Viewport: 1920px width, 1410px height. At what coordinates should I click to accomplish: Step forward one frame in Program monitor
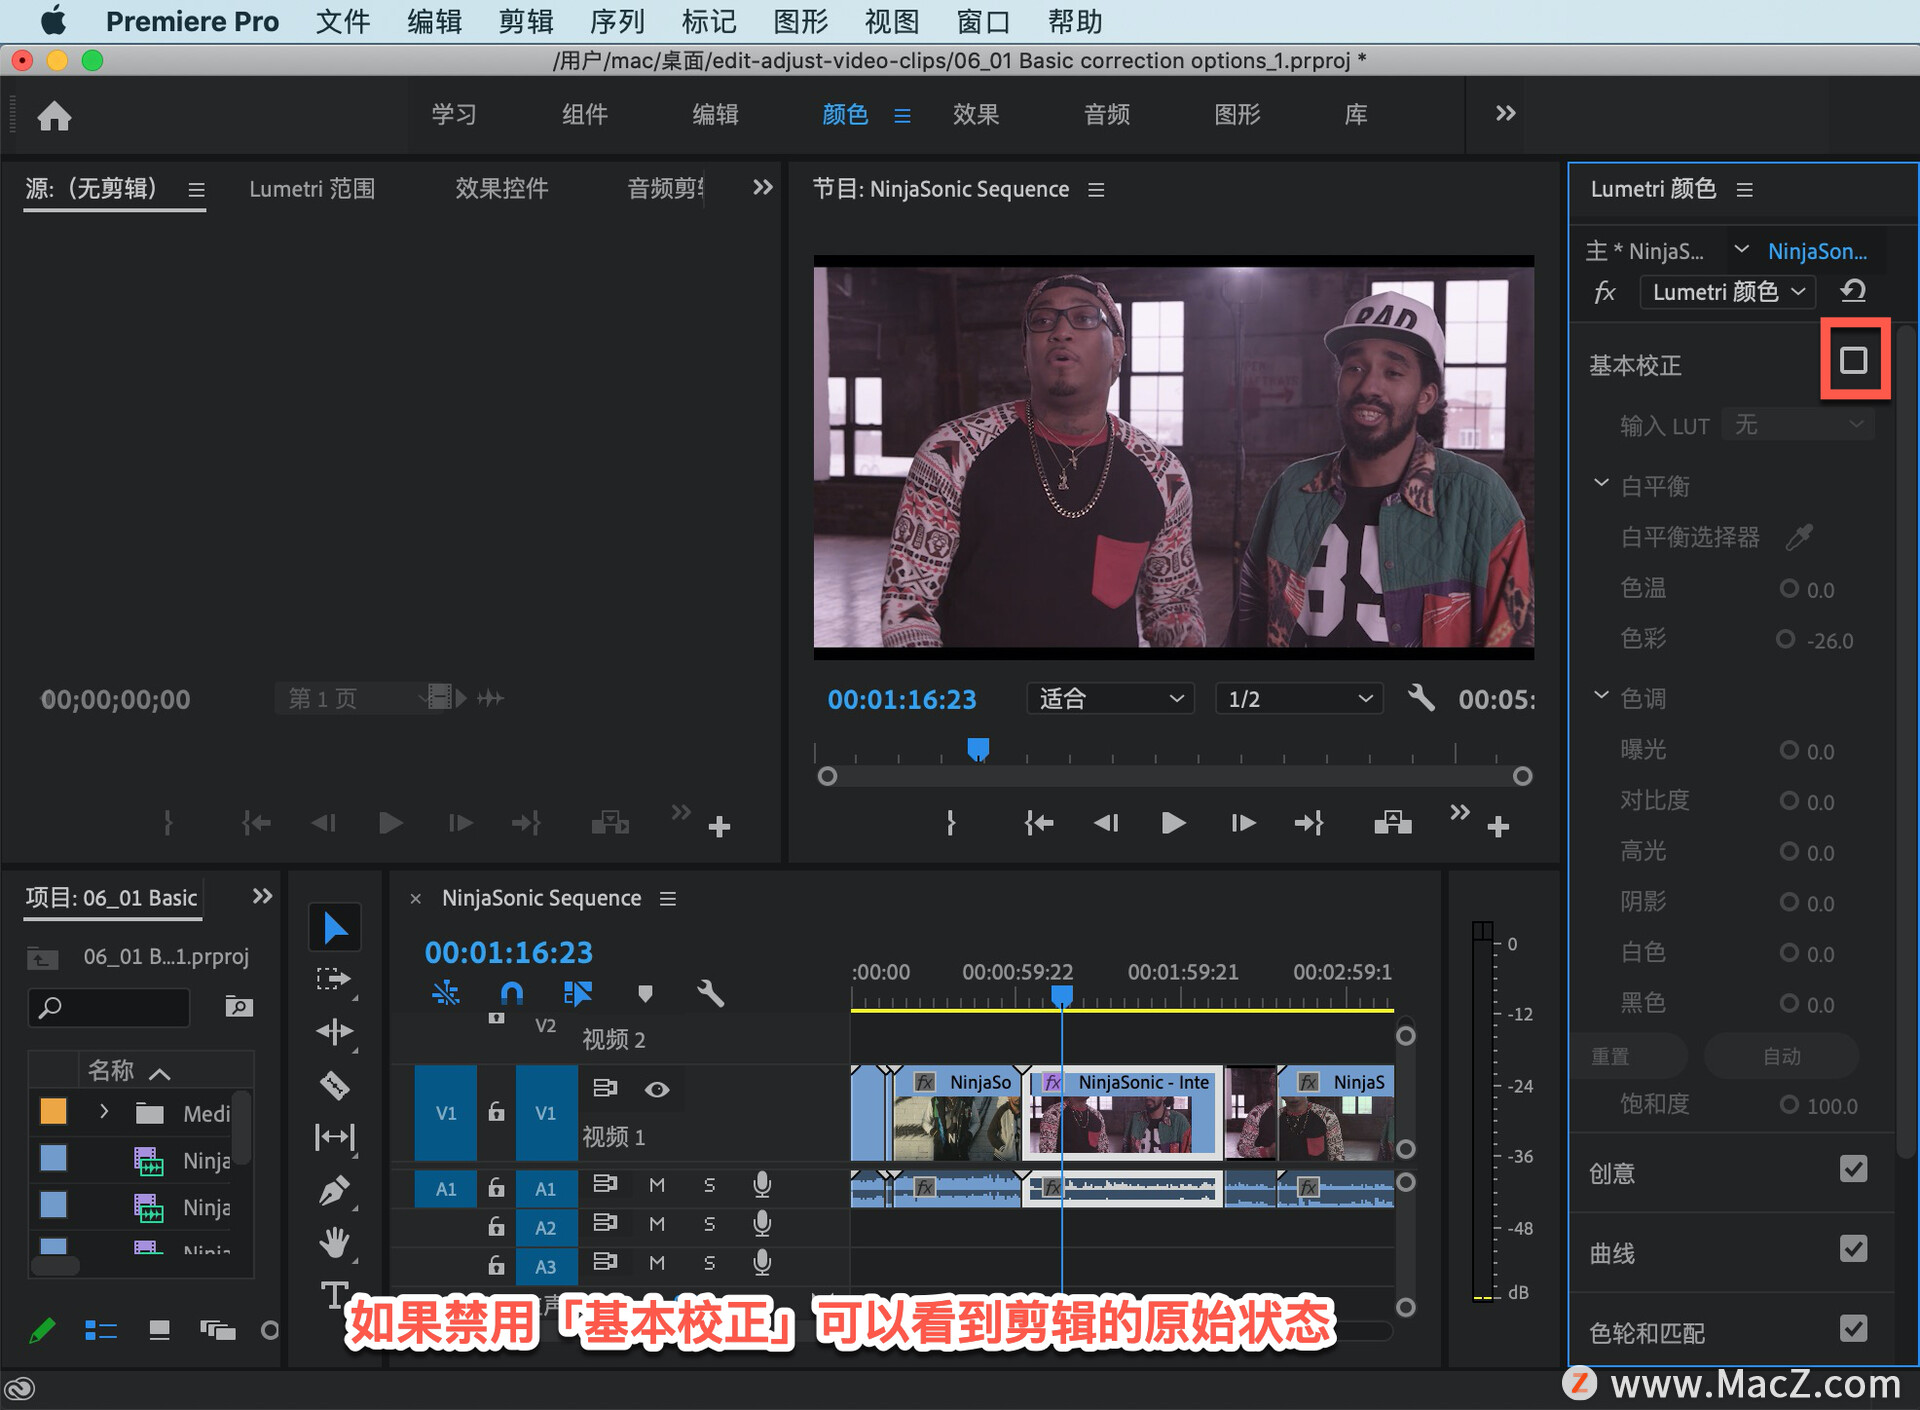(1243, 823)
